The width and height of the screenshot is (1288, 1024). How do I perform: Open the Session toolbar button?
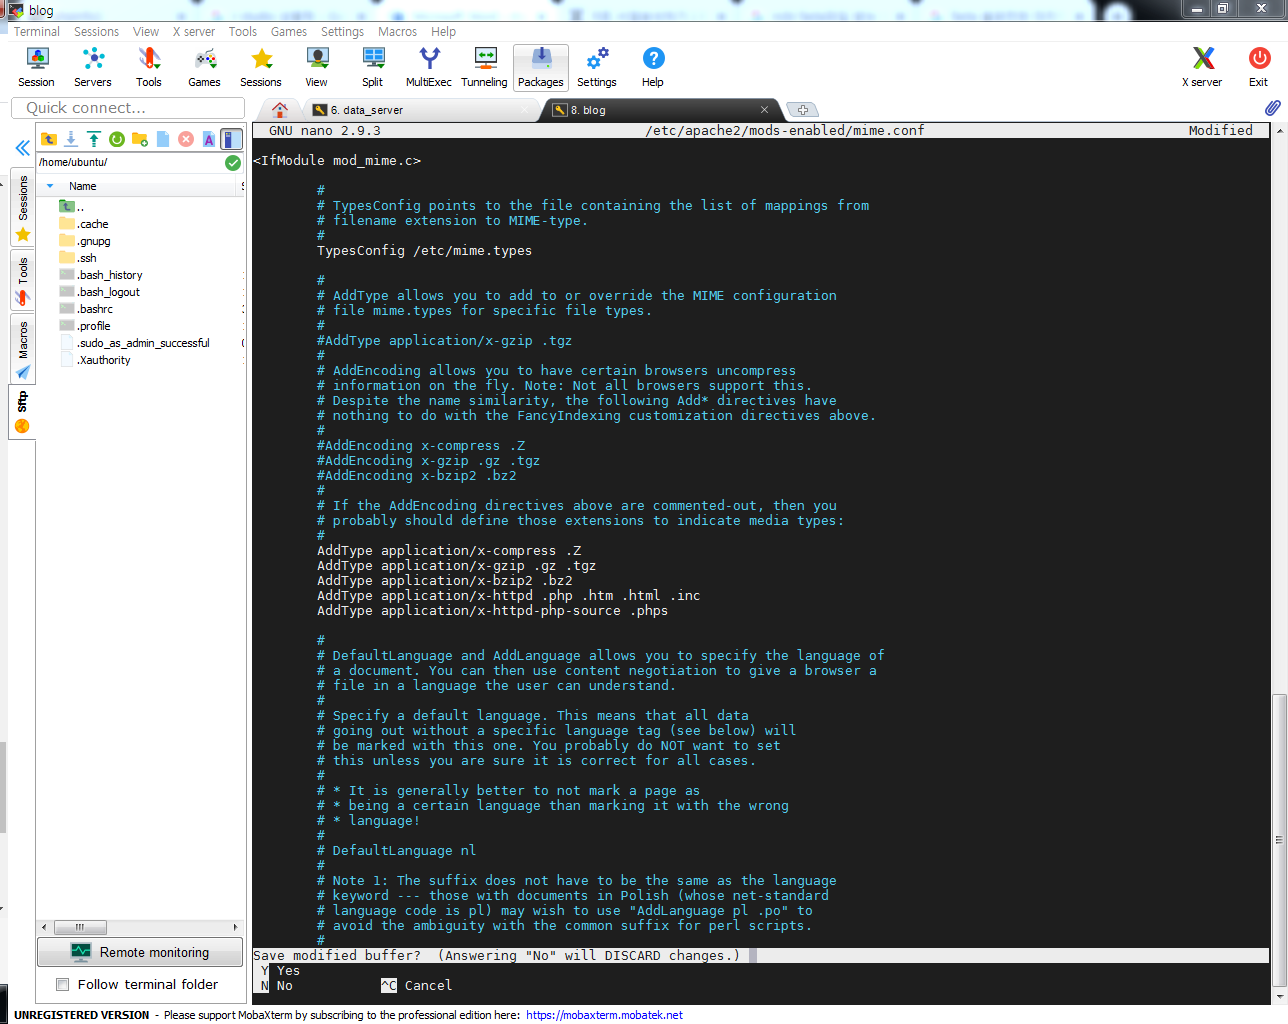37,68
